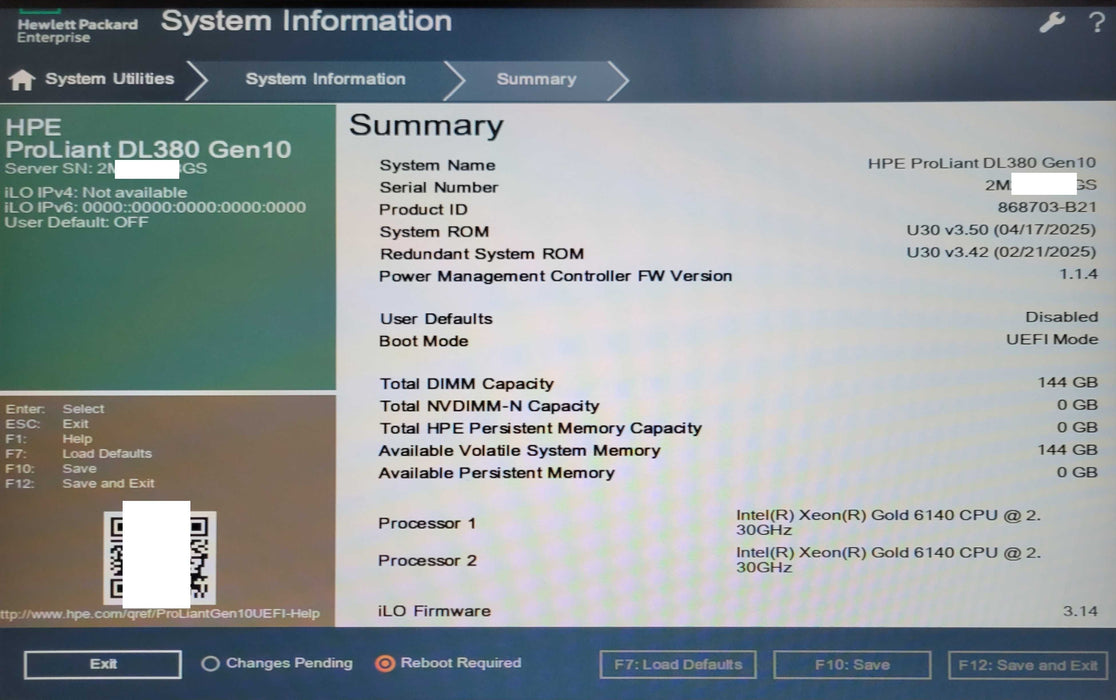Click F10: Save button

click(852, 664)
